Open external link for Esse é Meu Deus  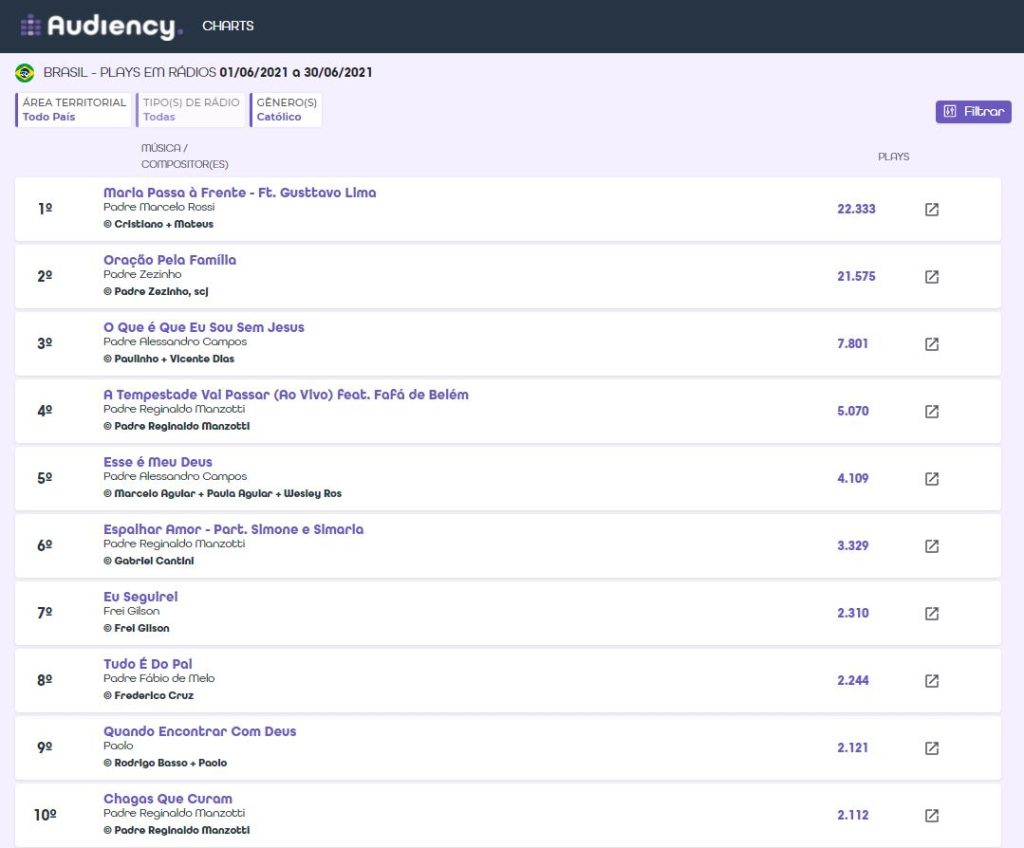tap(932, 478)
